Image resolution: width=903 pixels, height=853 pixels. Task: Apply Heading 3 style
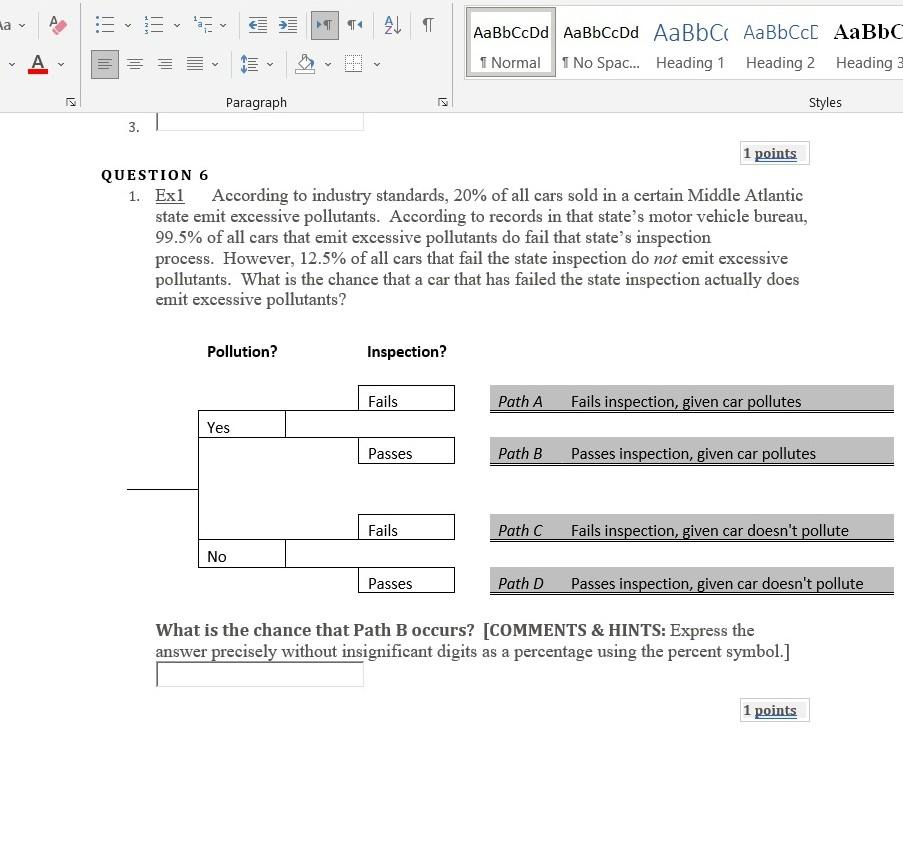[x=867, y=43]
